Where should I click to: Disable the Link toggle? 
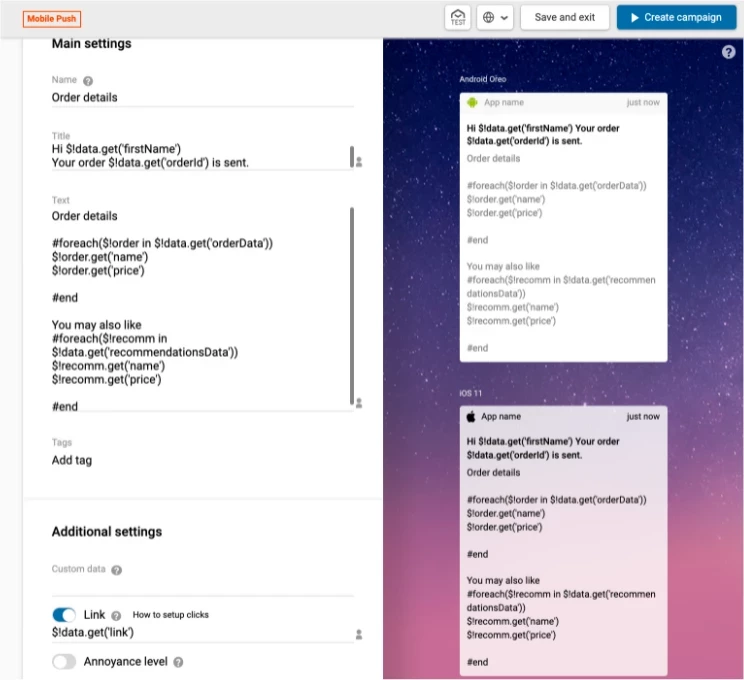click(64, 615)
